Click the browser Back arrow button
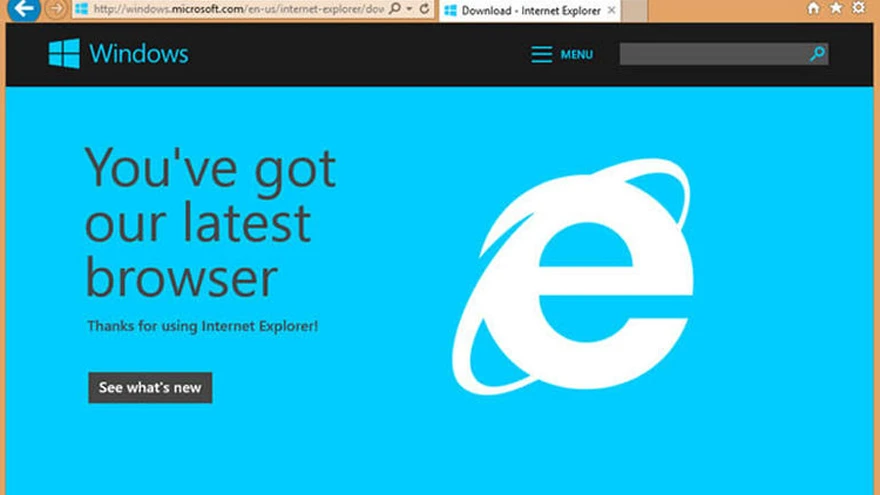The width and height of the screenshot is (880, 495). [x=26, y=9]
